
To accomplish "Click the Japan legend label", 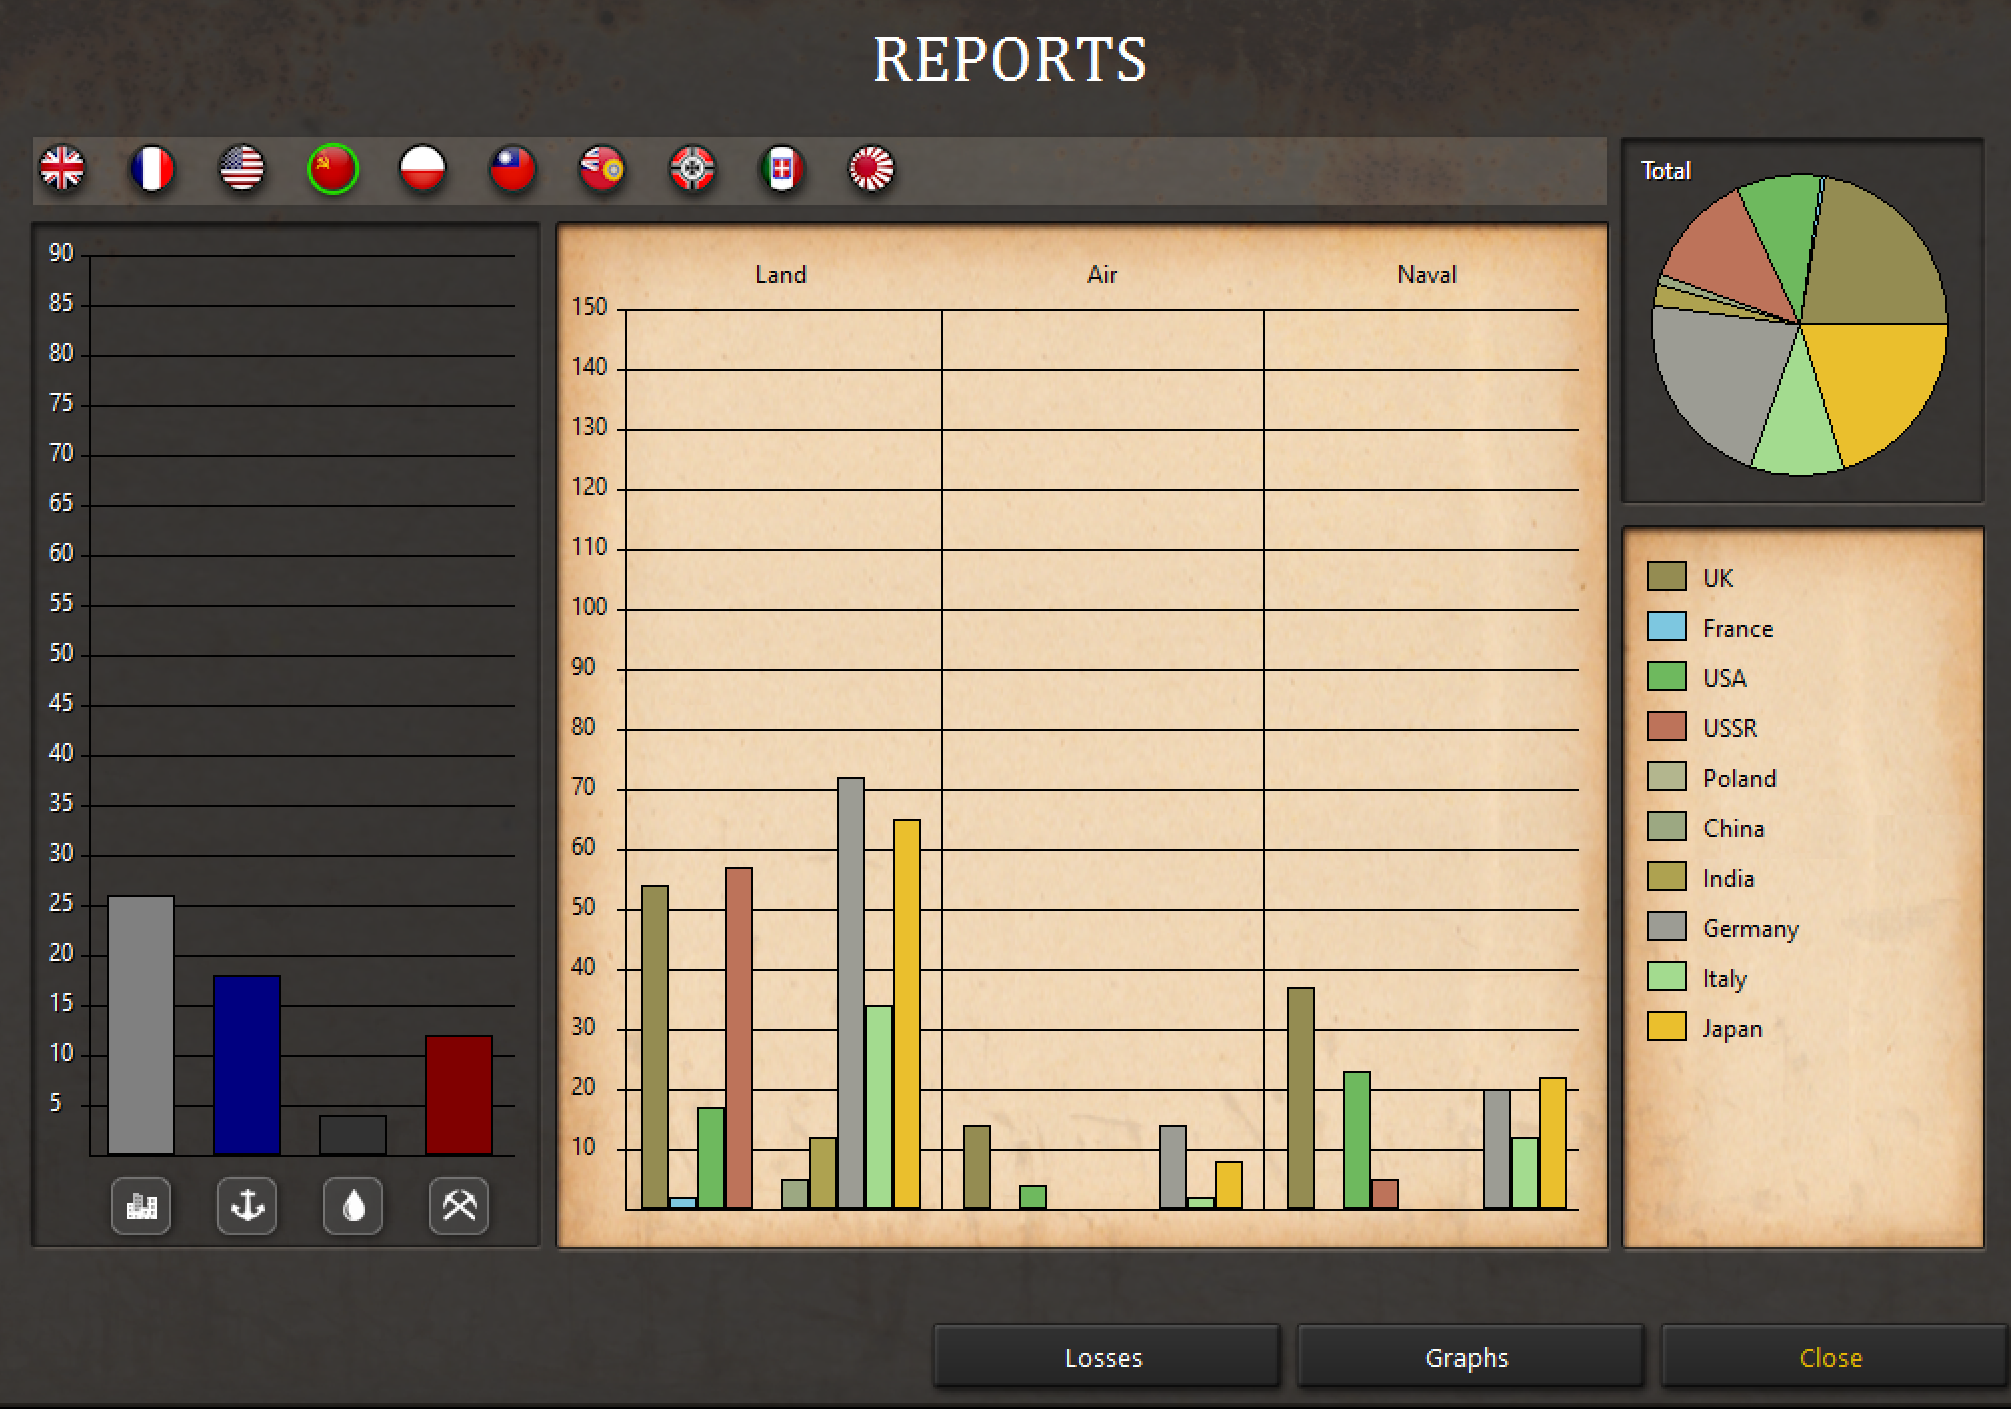I will tap(1732, 1029).
